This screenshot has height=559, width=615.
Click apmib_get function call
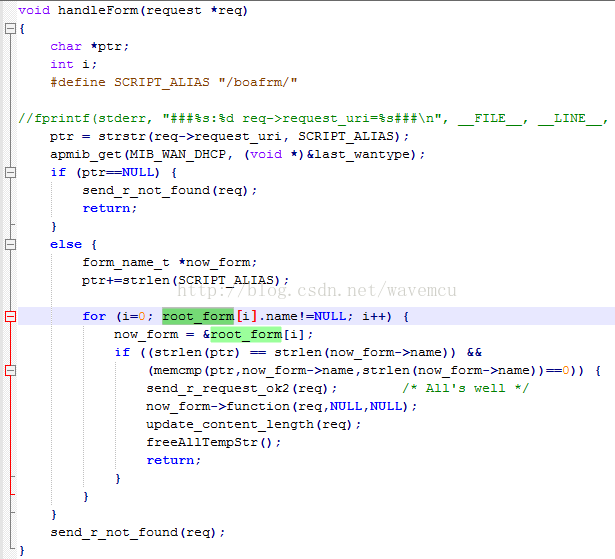[x=86, y=154]
